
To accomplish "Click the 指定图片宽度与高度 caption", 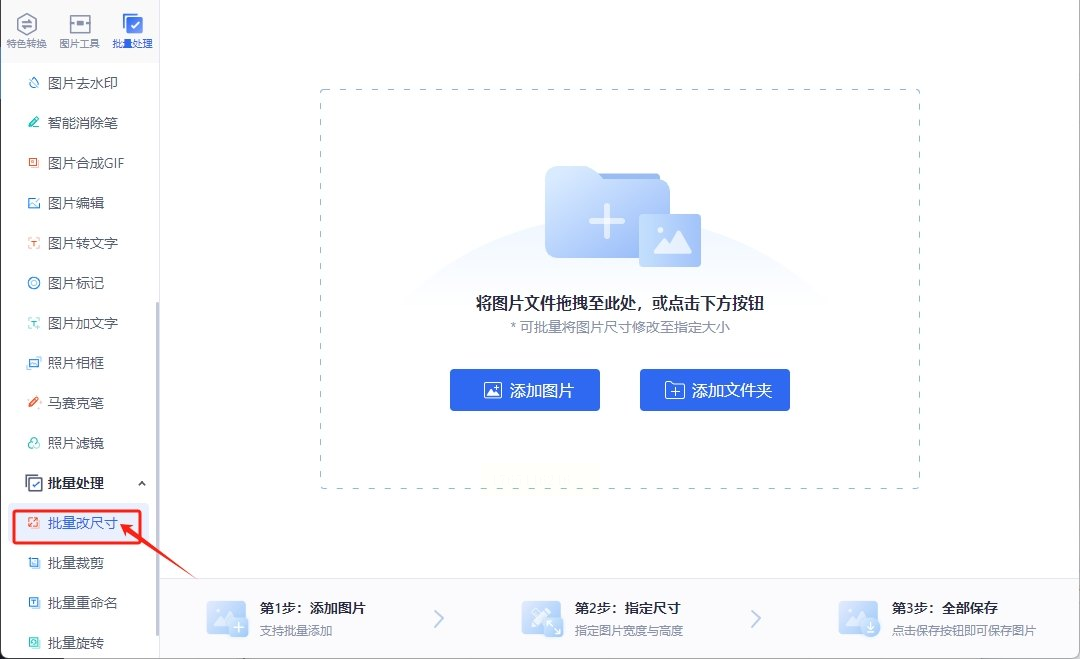I will [x=629, y=630].
